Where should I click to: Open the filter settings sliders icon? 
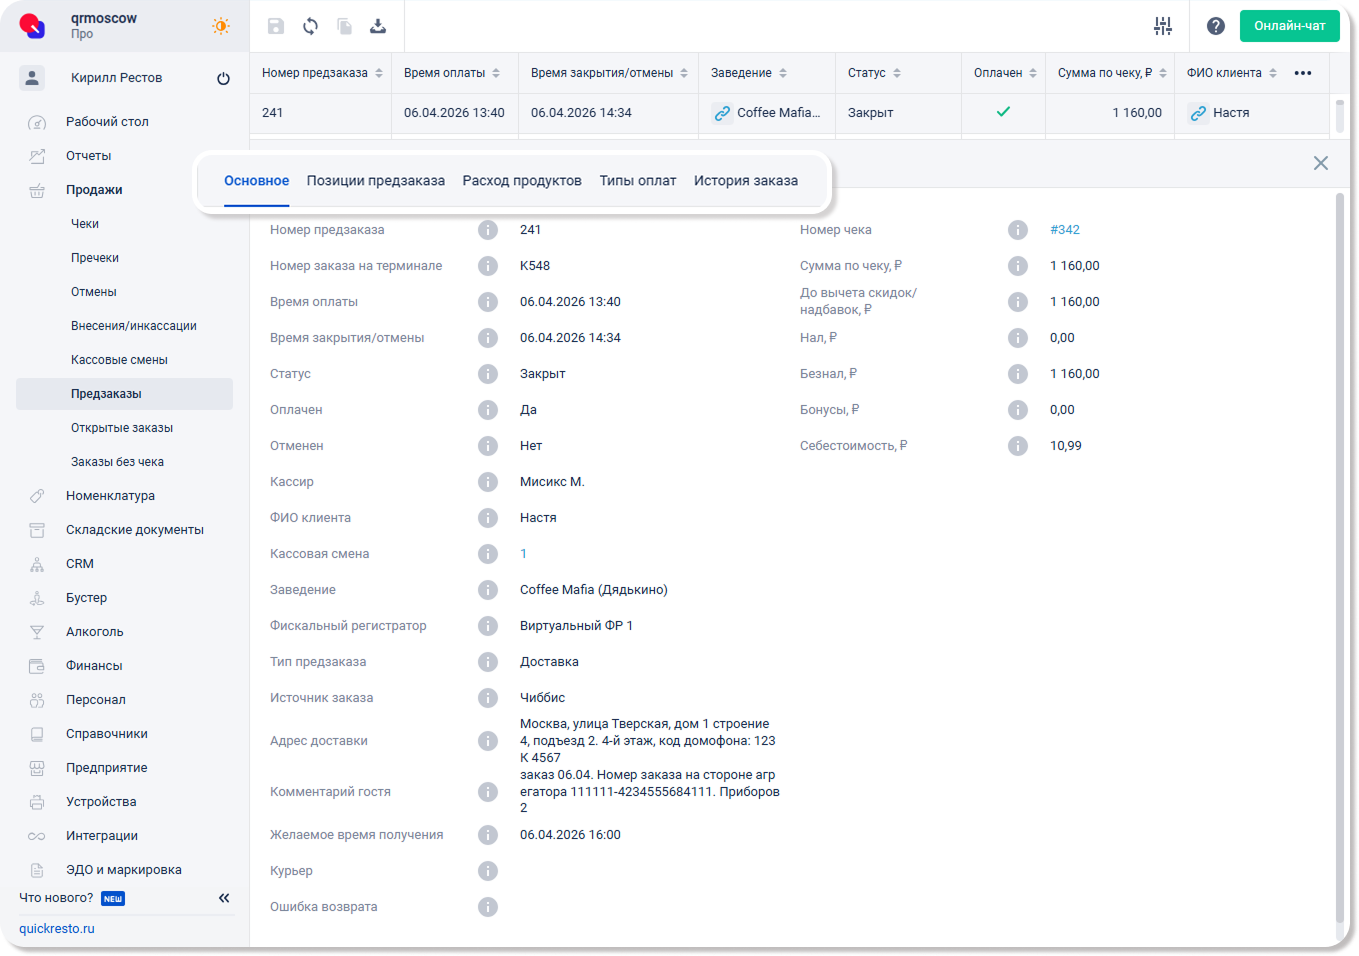coord(1162,26)
